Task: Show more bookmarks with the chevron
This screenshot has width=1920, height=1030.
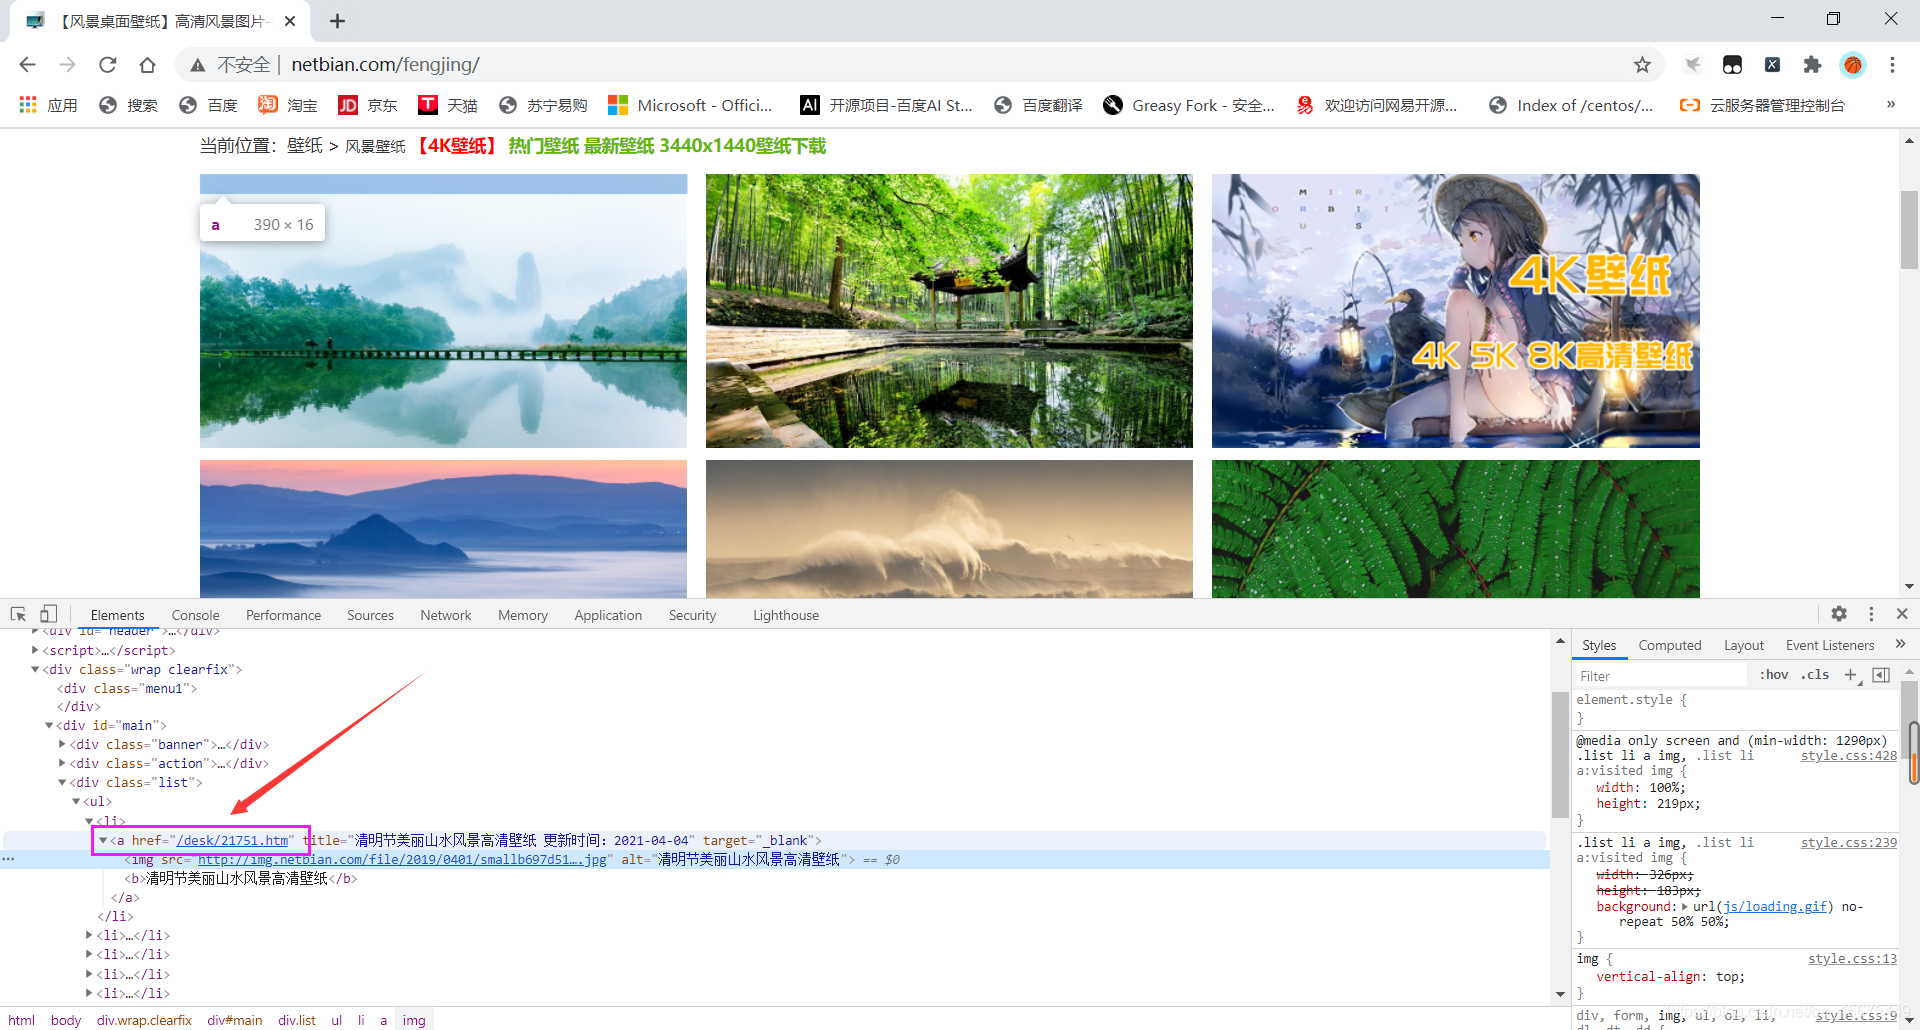Action: pos(1891,104)
